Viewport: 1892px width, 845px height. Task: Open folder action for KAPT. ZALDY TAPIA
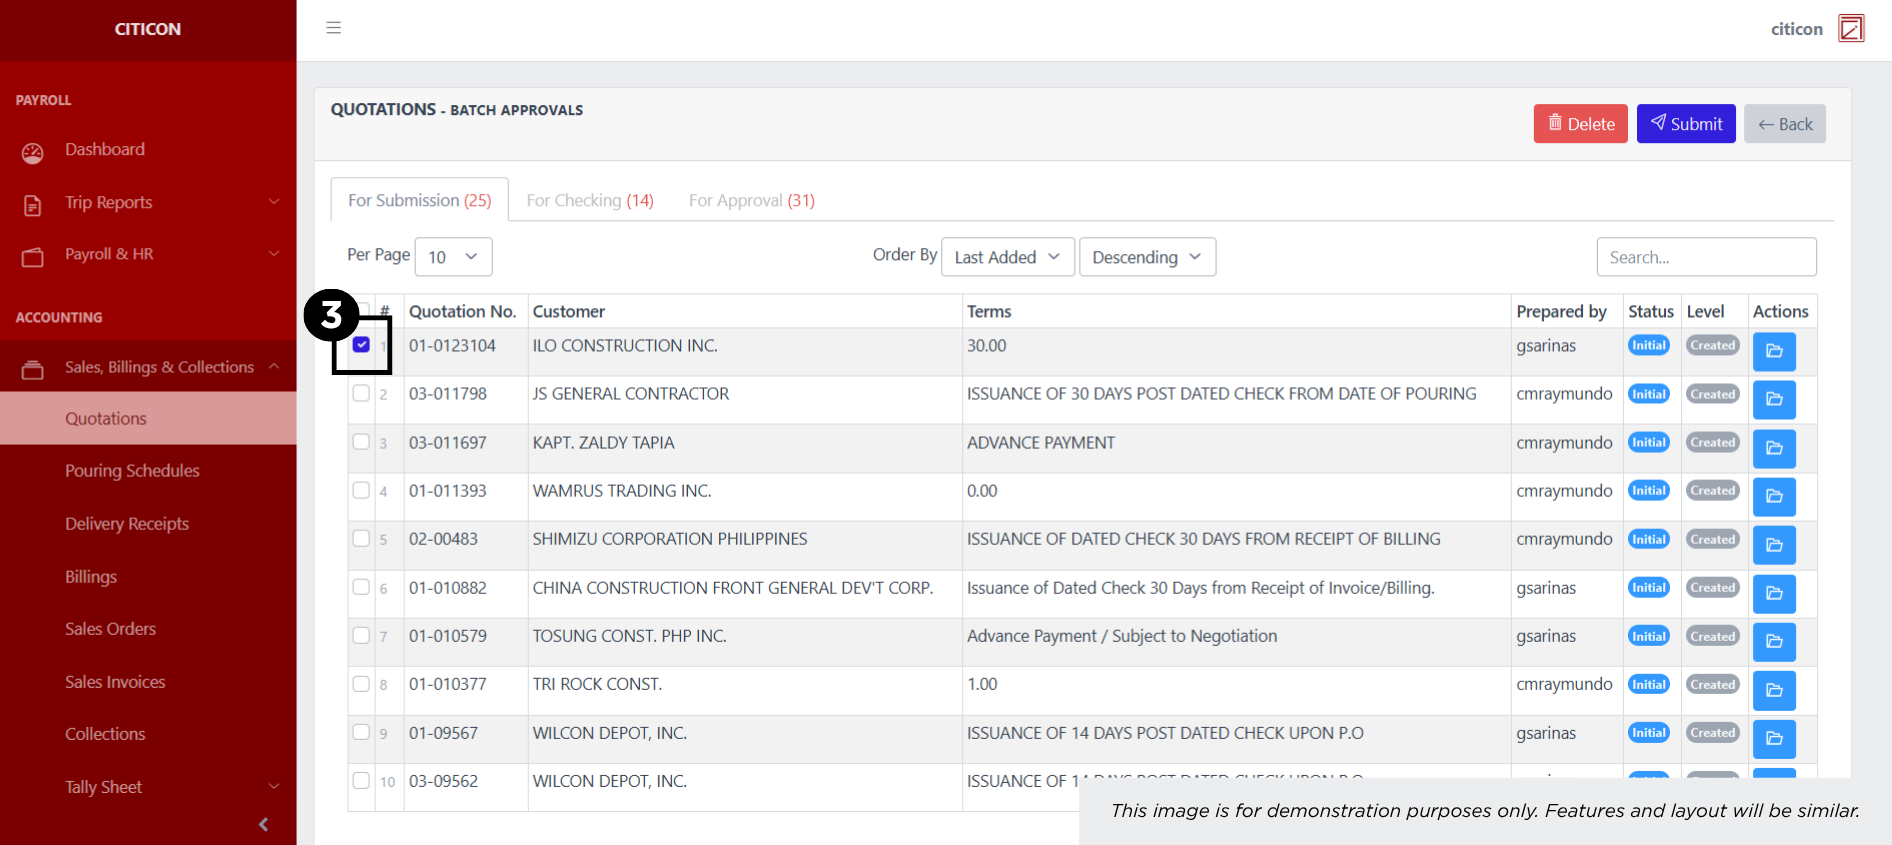[1773, 448]
